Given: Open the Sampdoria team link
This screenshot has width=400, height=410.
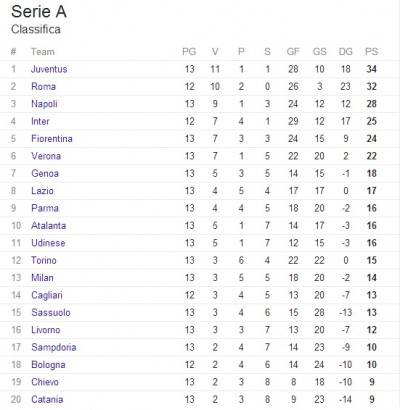Looking at the screenshot, I should pyautogui.click(x=54, y=347).
